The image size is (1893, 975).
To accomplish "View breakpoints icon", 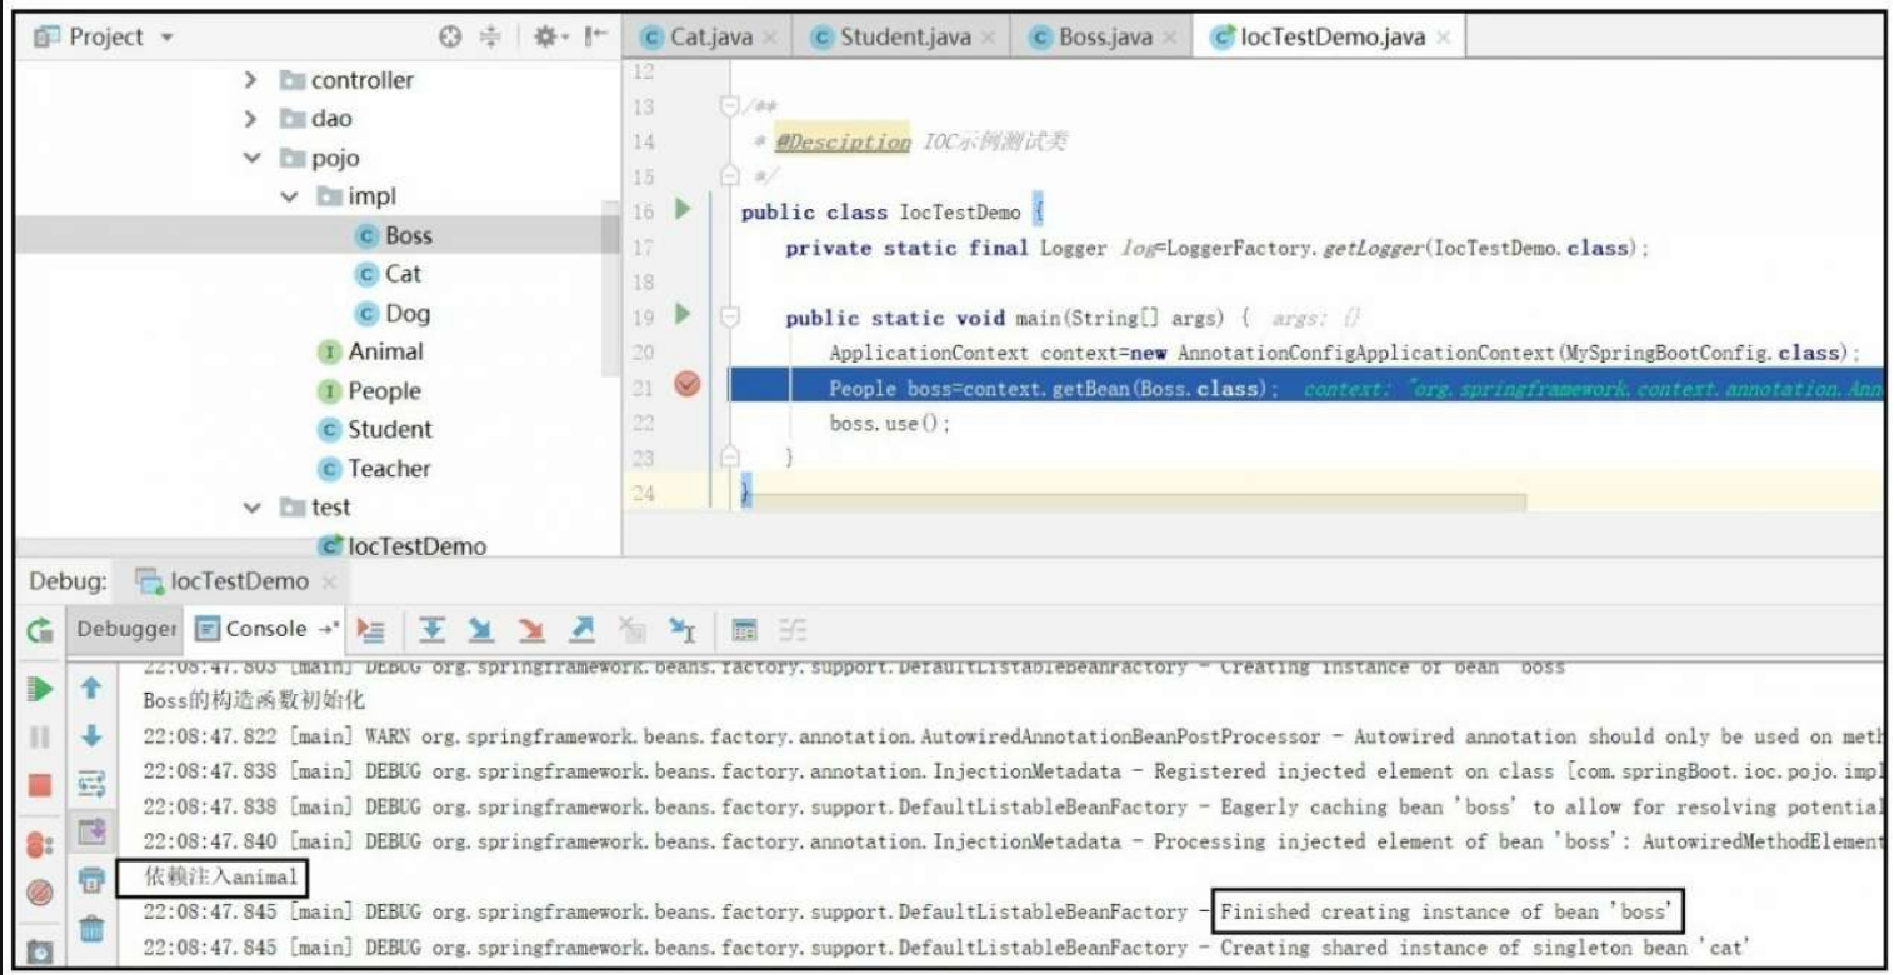I will [x=40, y=845].
